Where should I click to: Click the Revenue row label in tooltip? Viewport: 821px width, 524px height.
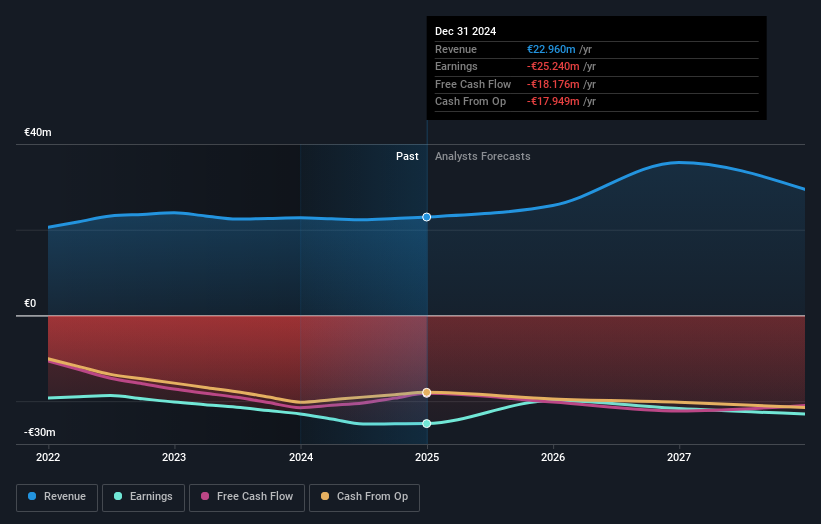(x=456, y=49)
